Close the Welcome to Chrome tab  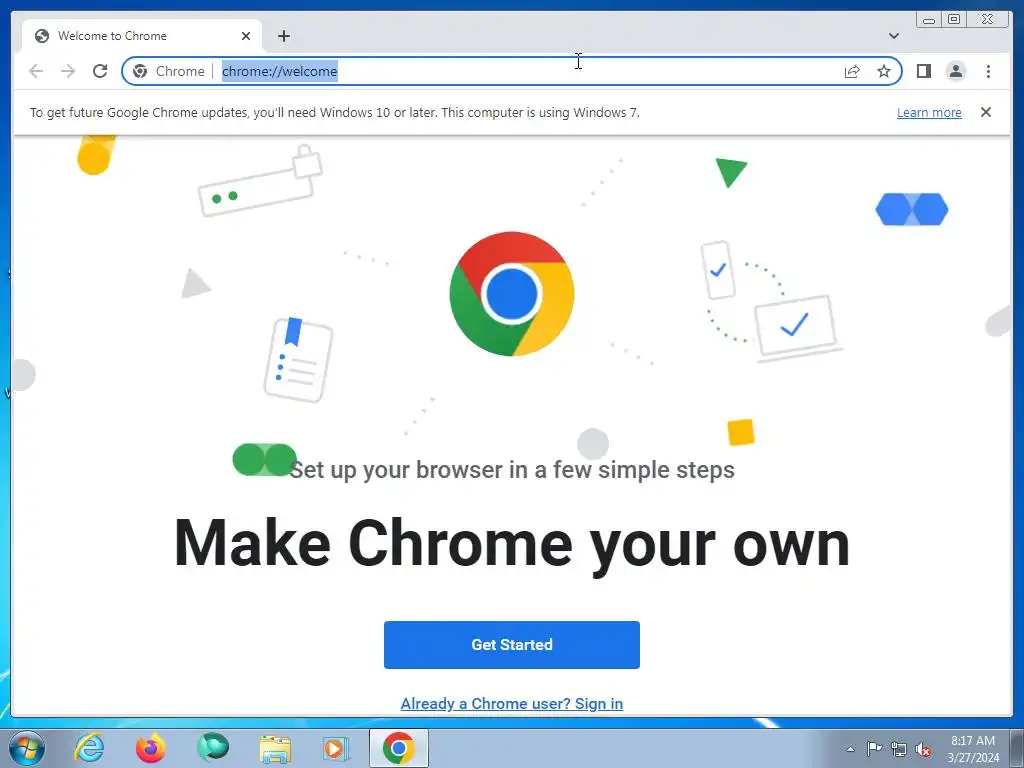[246, 36]
